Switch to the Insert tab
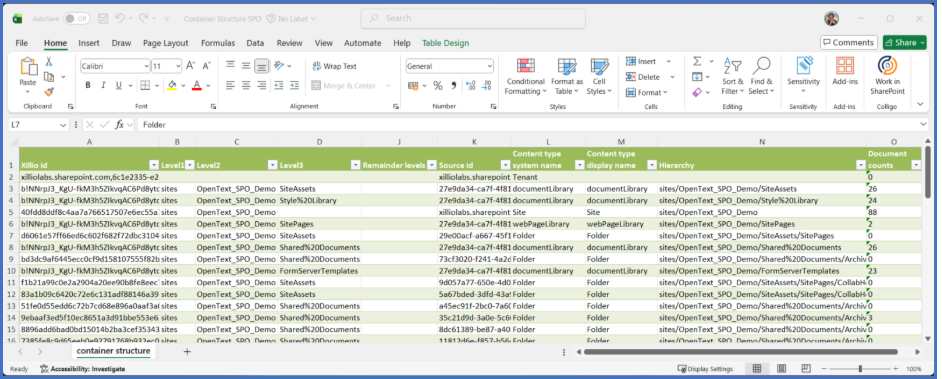This screenshot has width=942, height=379. [x=89, y=43]
